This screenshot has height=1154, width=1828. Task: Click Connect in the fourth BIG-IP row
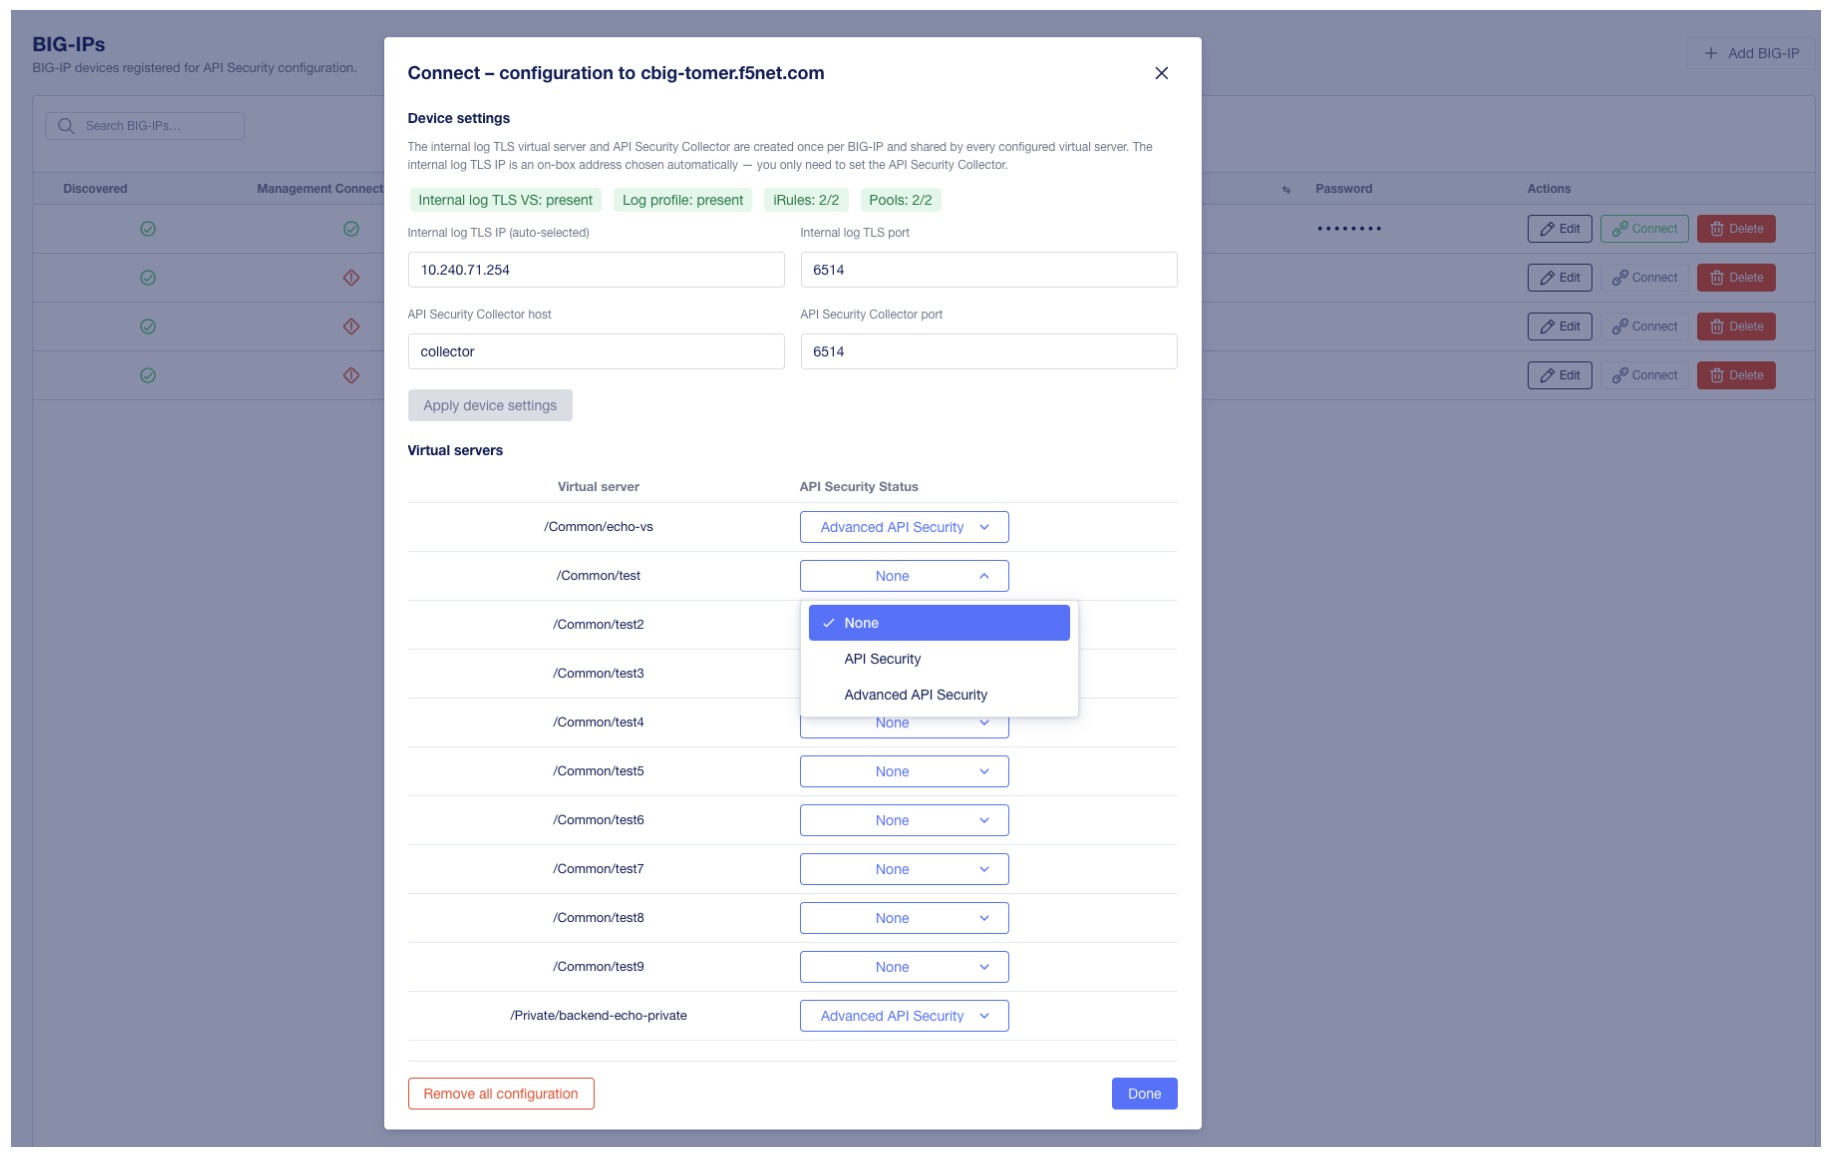(x=1644, y=376)
